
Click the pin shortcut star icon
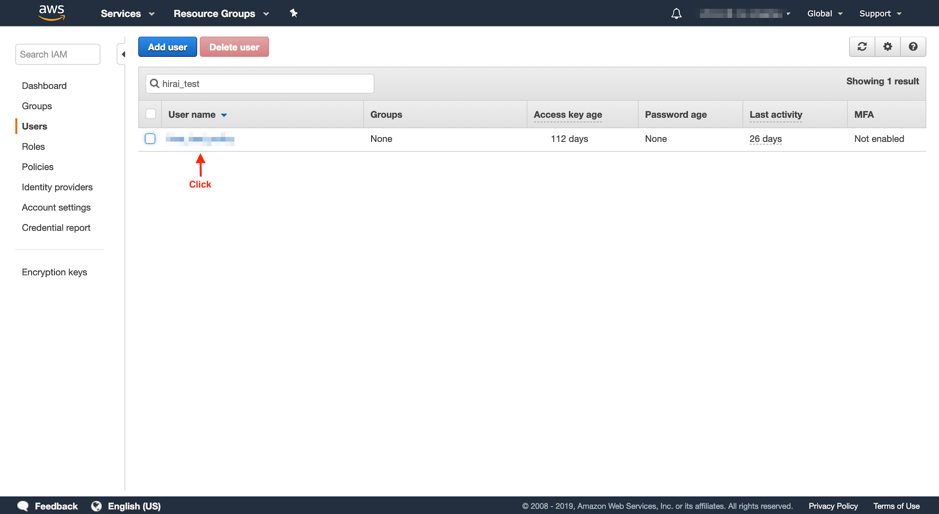tap(293, 13)
